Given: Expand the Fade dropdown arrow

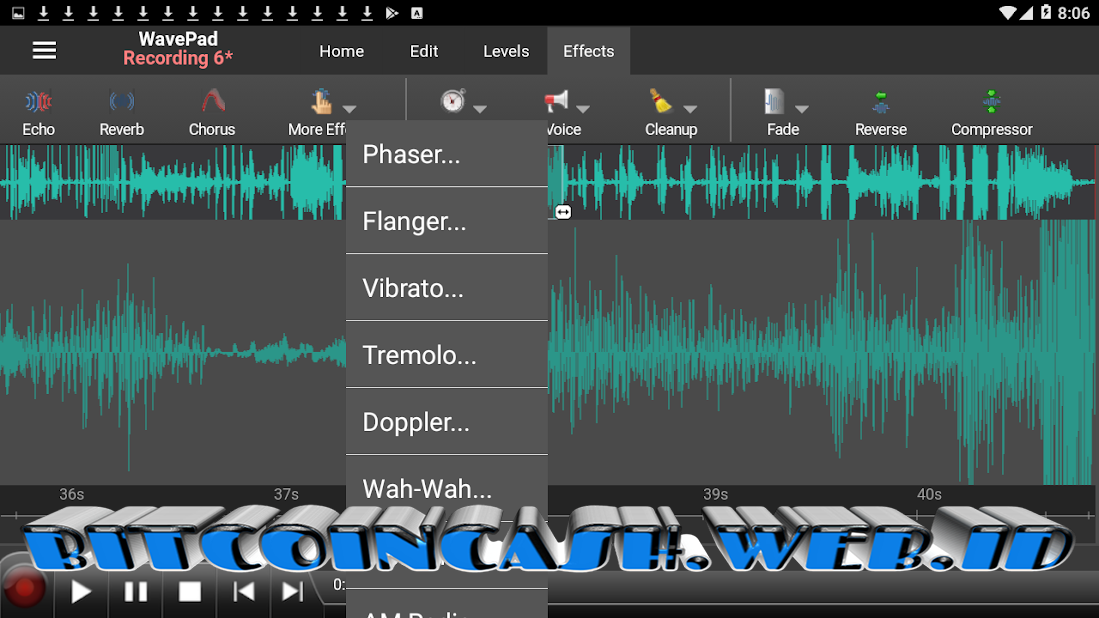Looking at the screenshot, I should [x=803, y=109].
